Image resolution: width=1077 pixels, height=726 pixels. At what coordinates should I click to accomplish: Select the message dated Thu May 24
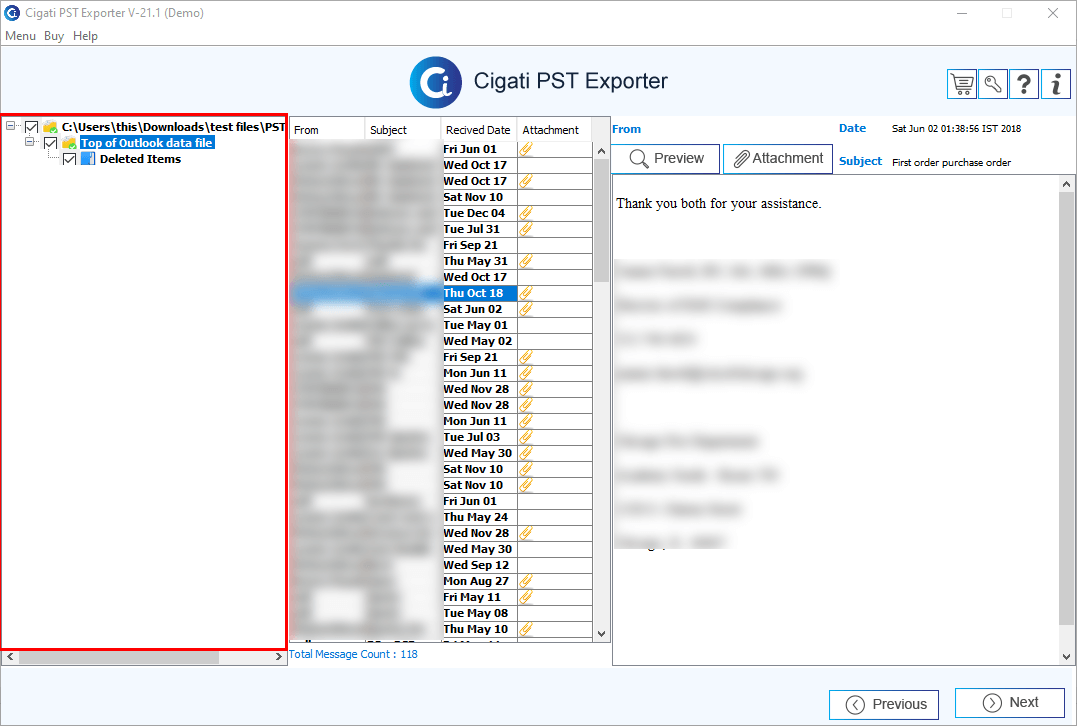click(441, 517)
